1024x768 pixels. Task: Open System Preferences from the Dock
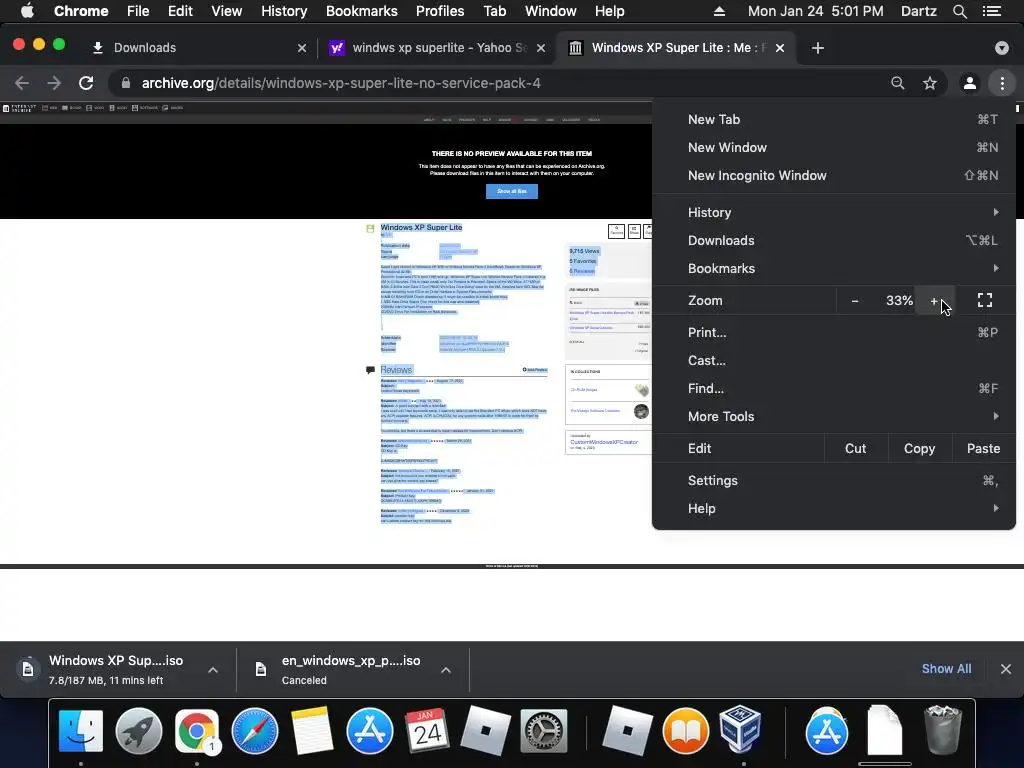point(543,731)
